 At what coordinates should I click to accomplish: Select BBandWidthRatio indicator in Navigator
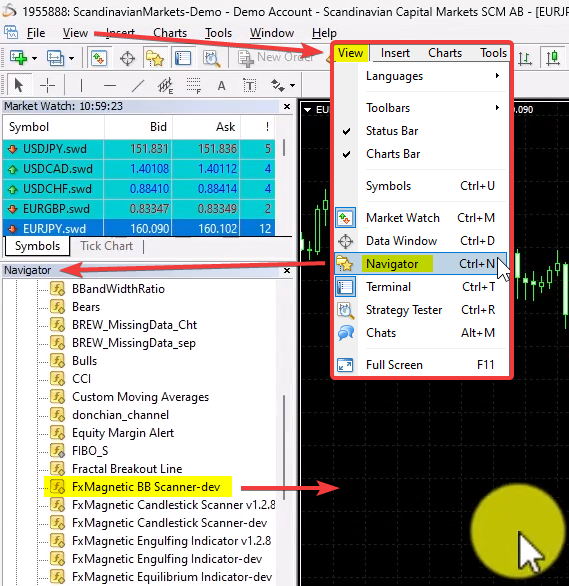pyautogui.click(x=118, y=289)
